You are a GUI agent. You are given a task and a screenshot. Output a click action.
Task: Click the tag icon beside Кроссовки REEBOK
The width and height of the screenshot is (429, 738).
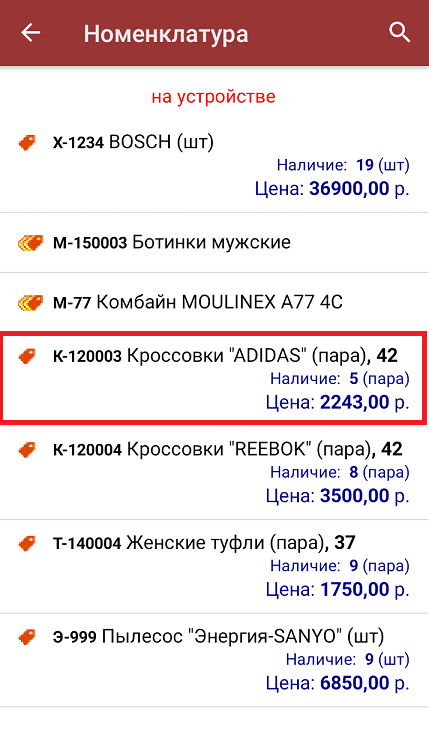click(27, 450)
